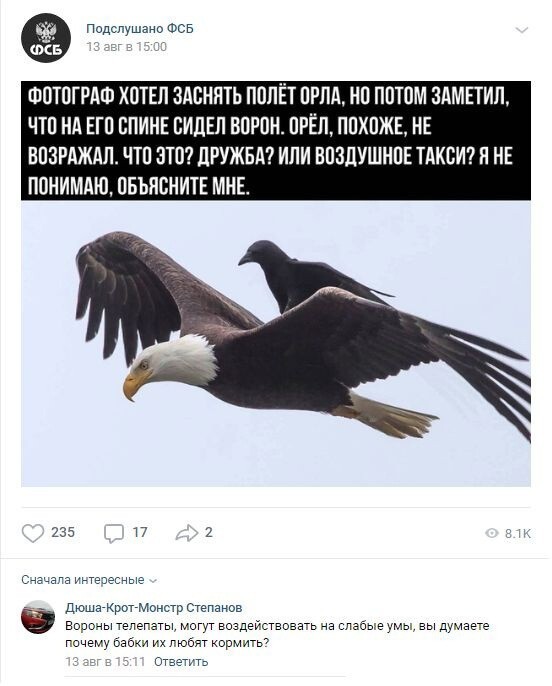Image resolution: width=552 pixels, height=686 pixels.
Task: Open post timestamp 13 авг в 15:00
Action: coord(126,47)
